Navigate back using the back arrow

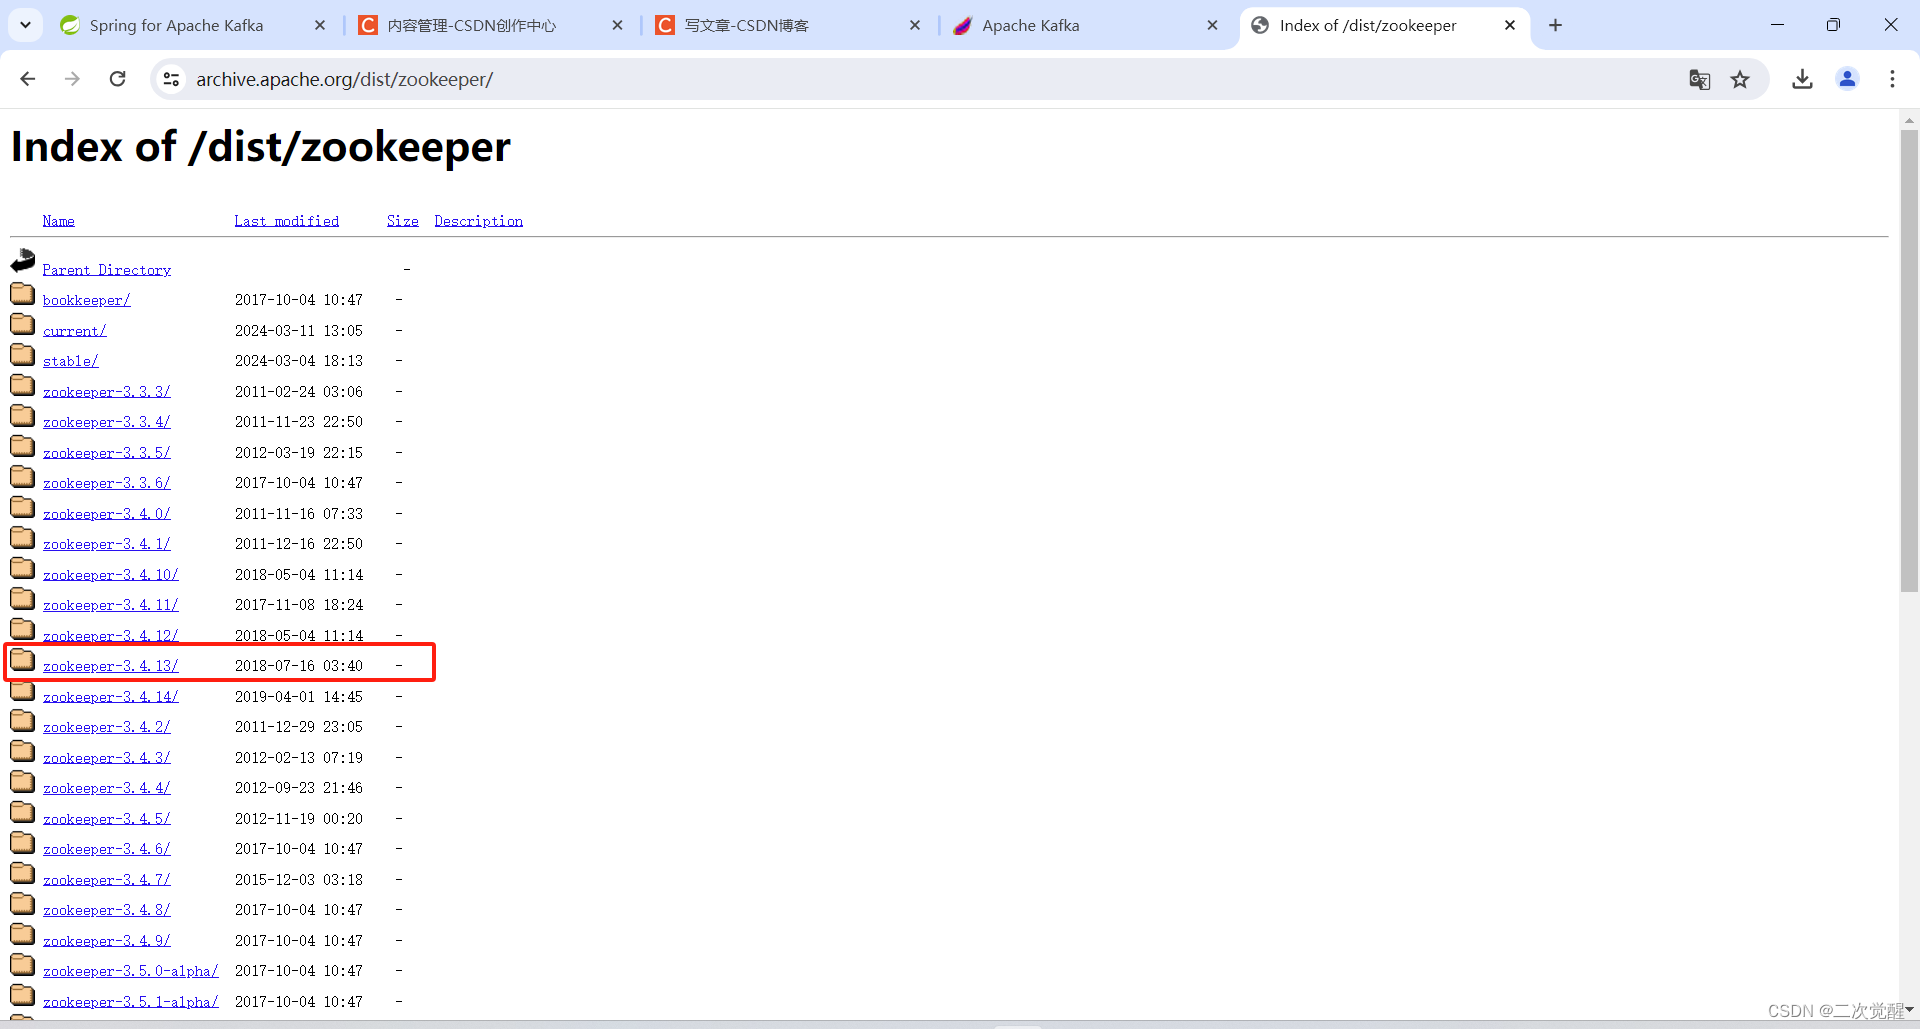click(27, 79)
